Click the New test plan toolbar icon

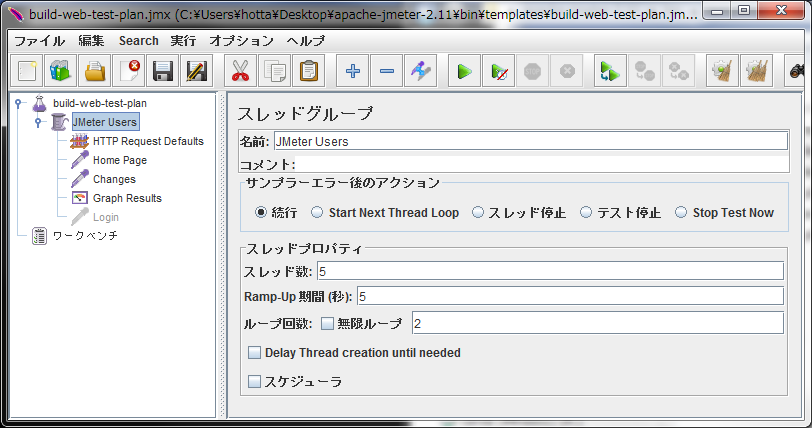tap(26, 71)
